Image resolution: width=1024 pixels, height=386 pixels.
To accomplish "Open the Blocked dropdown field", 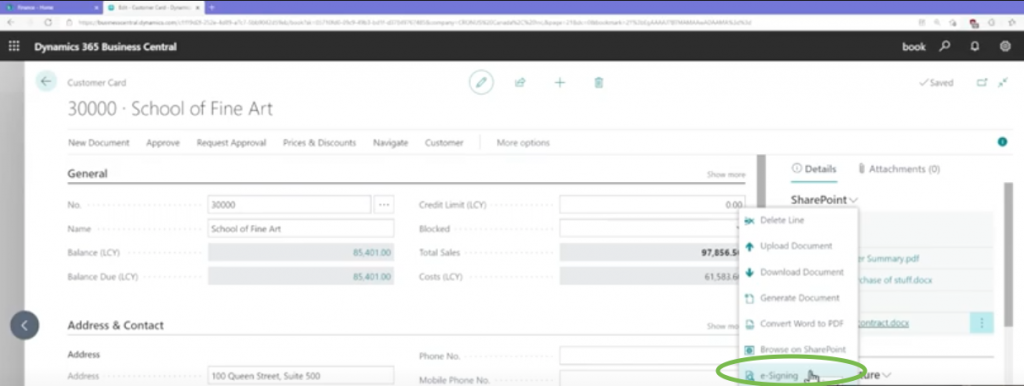I will tap(652, 229).
